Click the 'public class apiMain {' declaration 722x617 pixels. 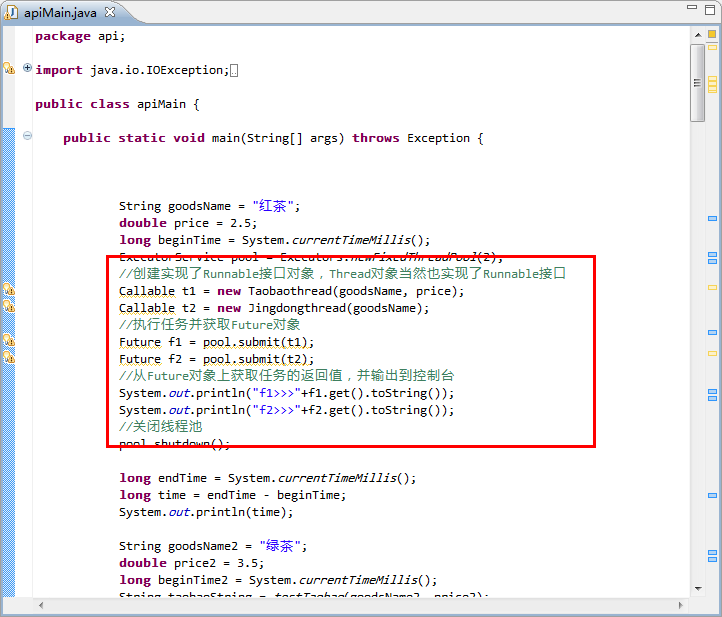tap(117, 105)
